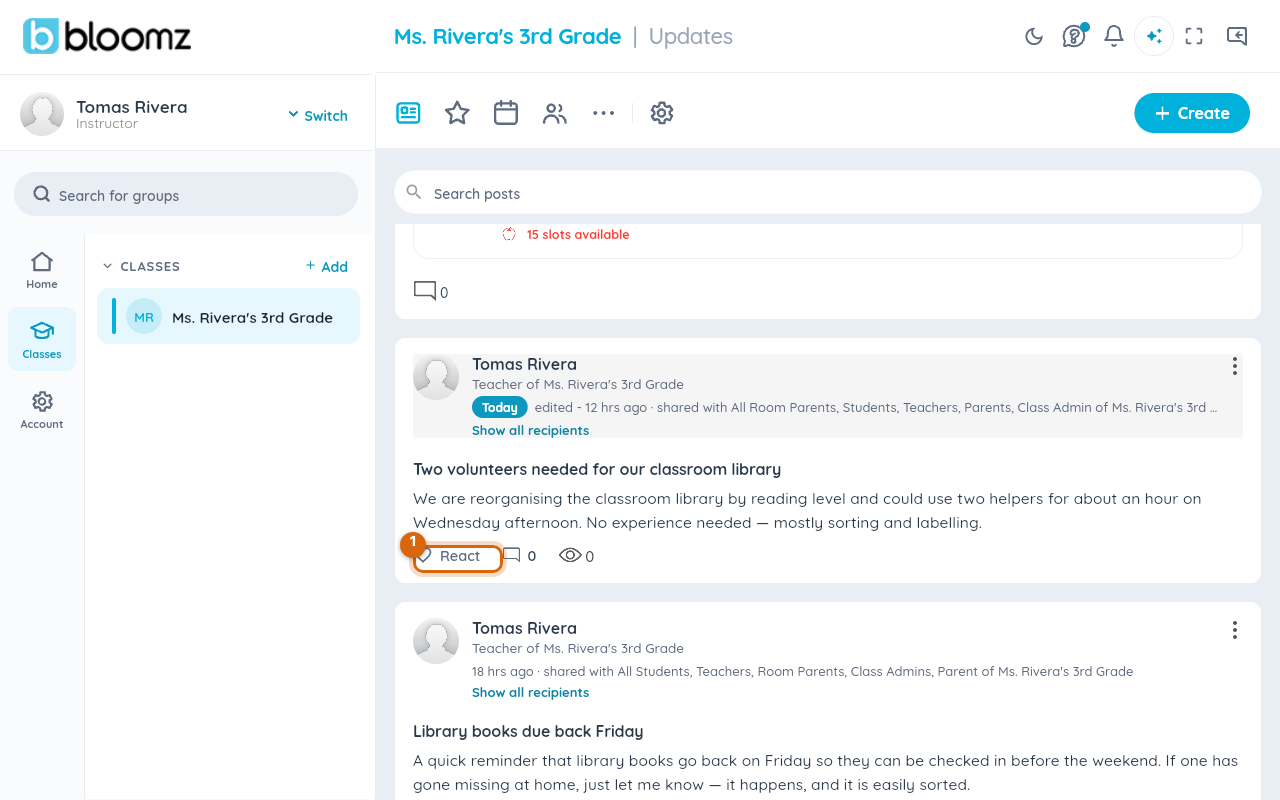View who saw the volunteers post
1280x800 pixels.
pos(576,556)
